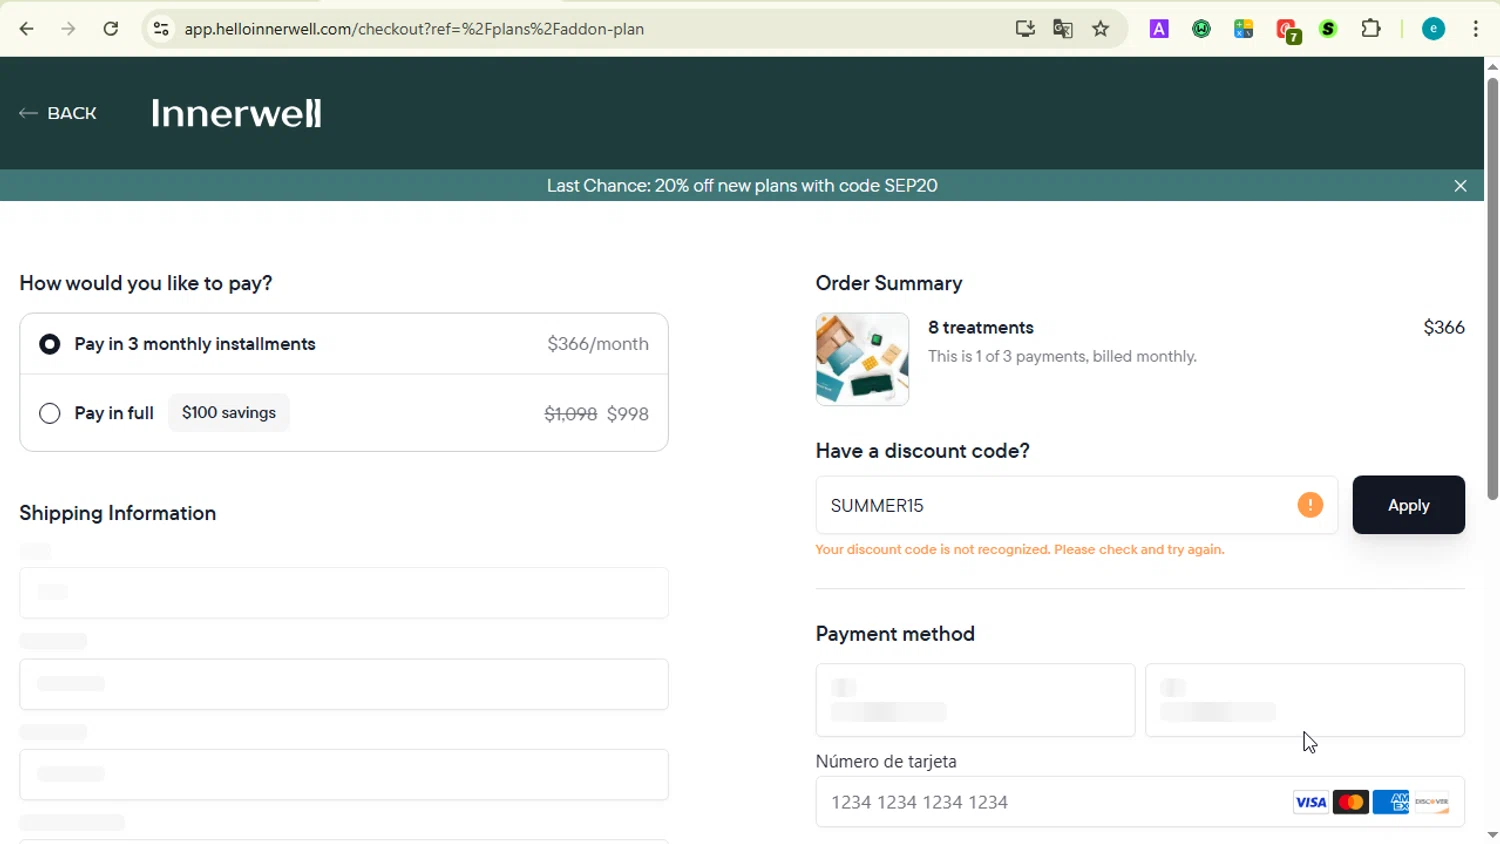
Task: Click the discount code field with SUMMER15
Action: click(x=1076, y=505)
